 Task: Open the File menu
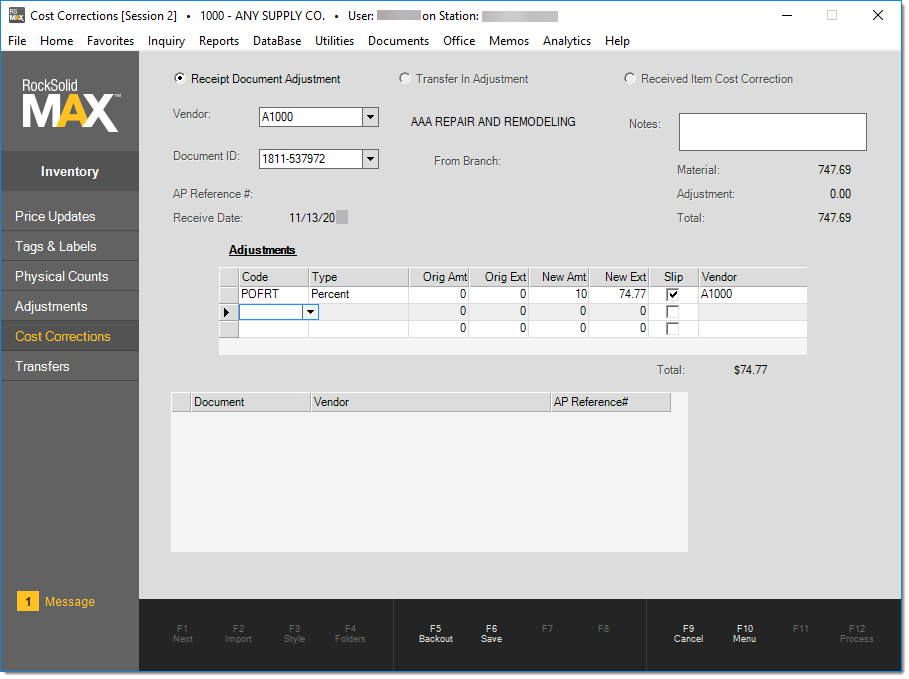coord(17,41)
